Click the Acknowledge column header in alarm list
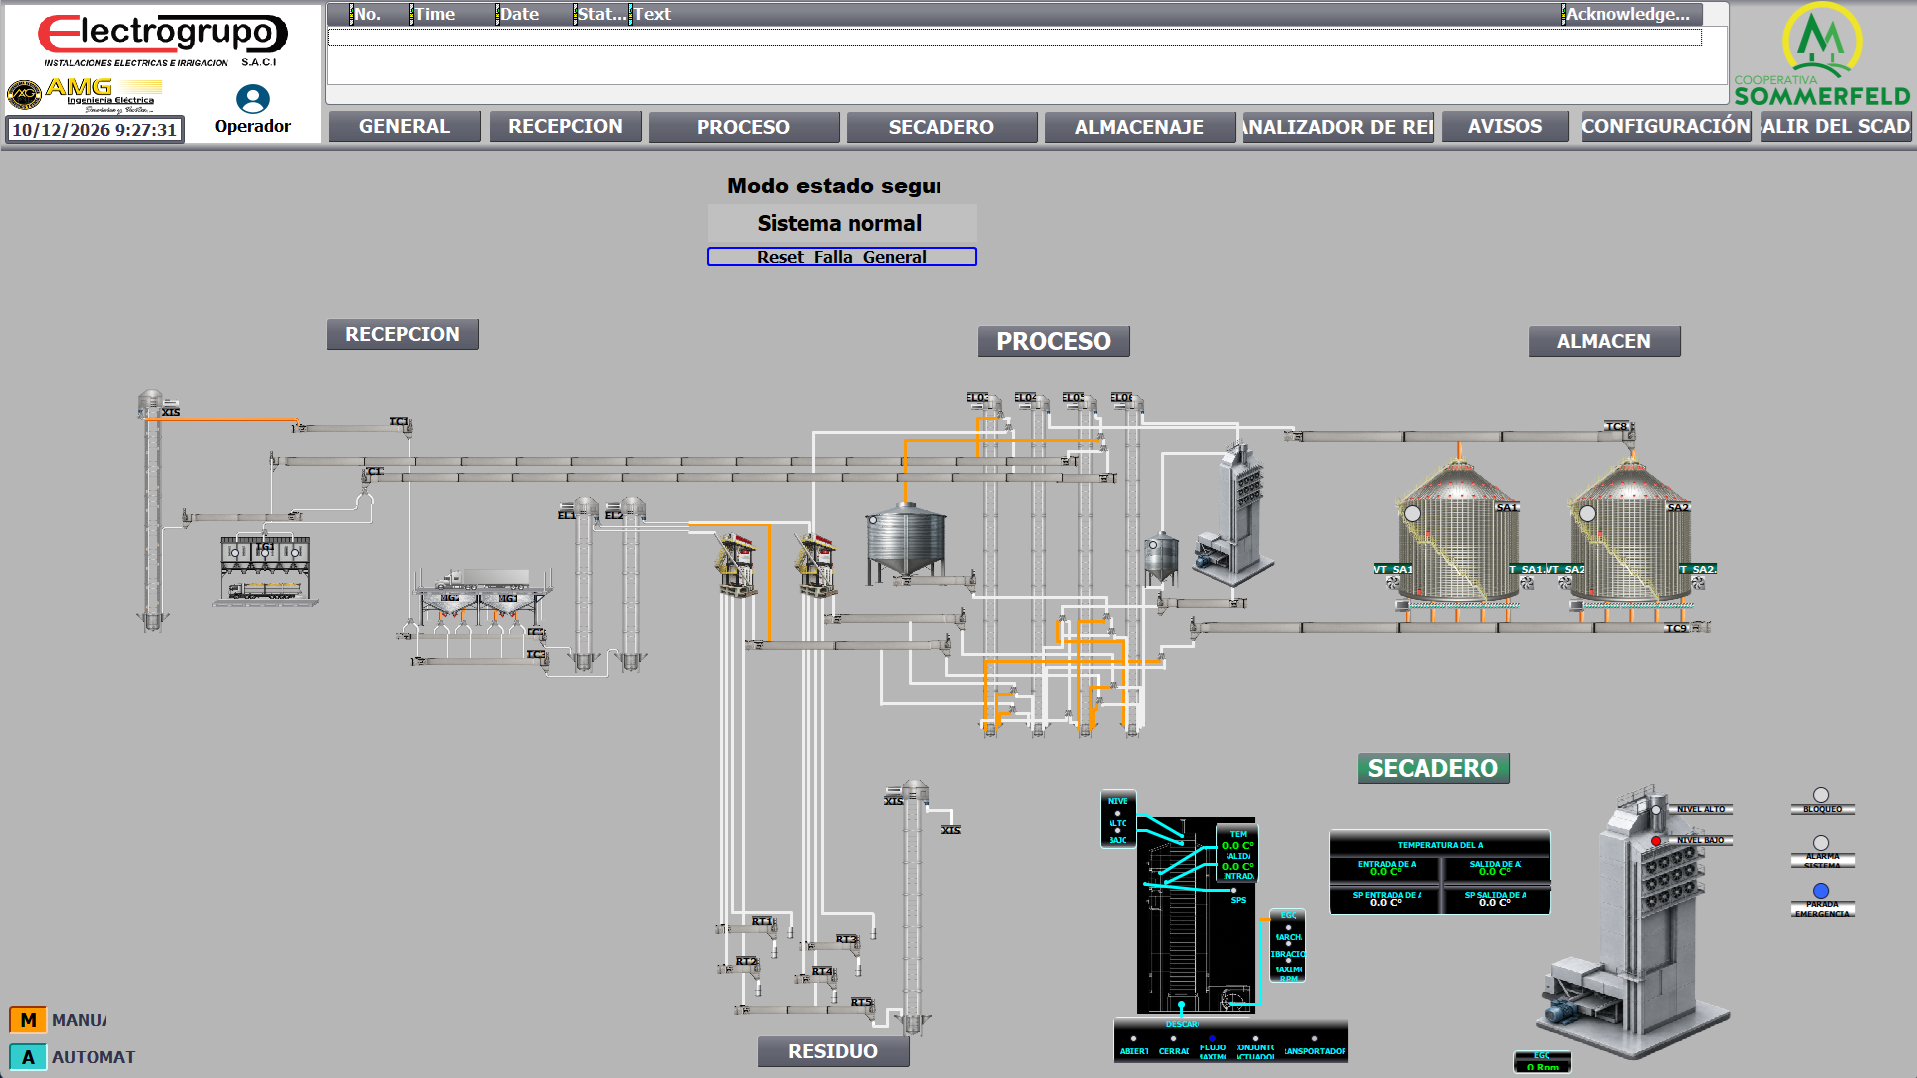 (1629, 14)
